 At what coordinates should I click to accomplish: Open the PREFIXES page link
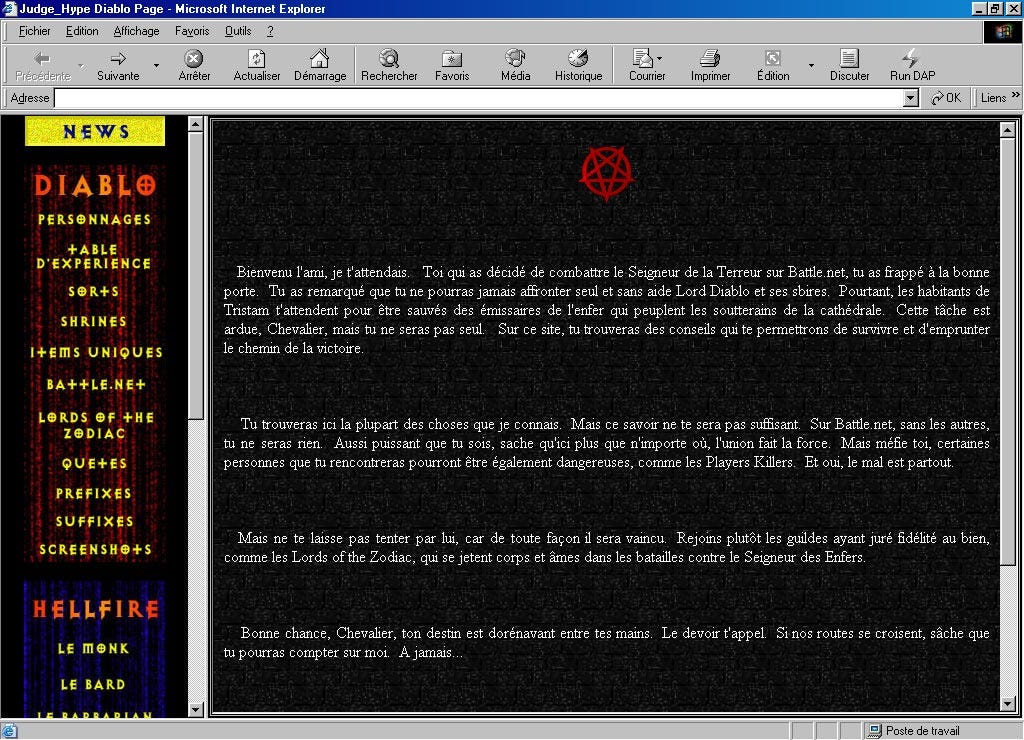[94, 493]
